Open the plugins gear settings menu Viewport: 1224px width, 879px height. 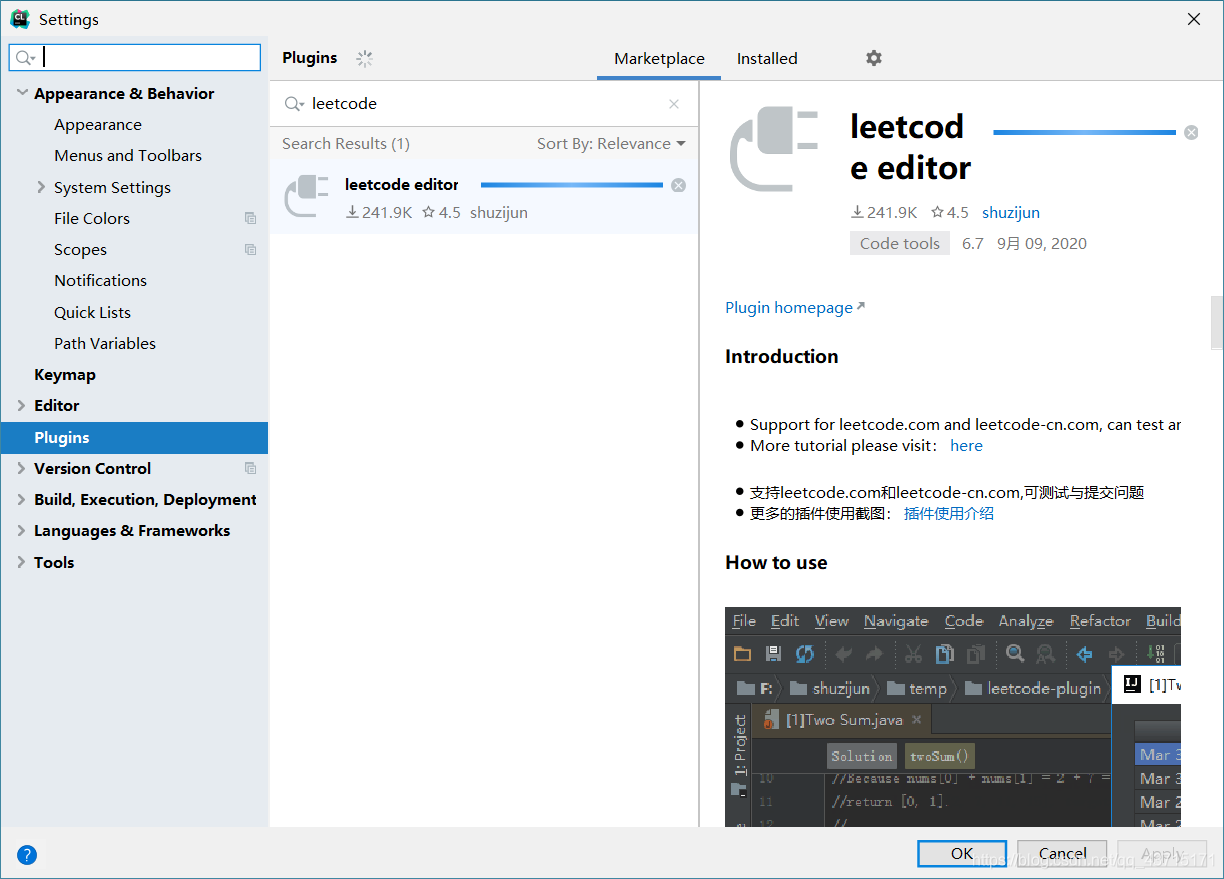tap(874, 58)
